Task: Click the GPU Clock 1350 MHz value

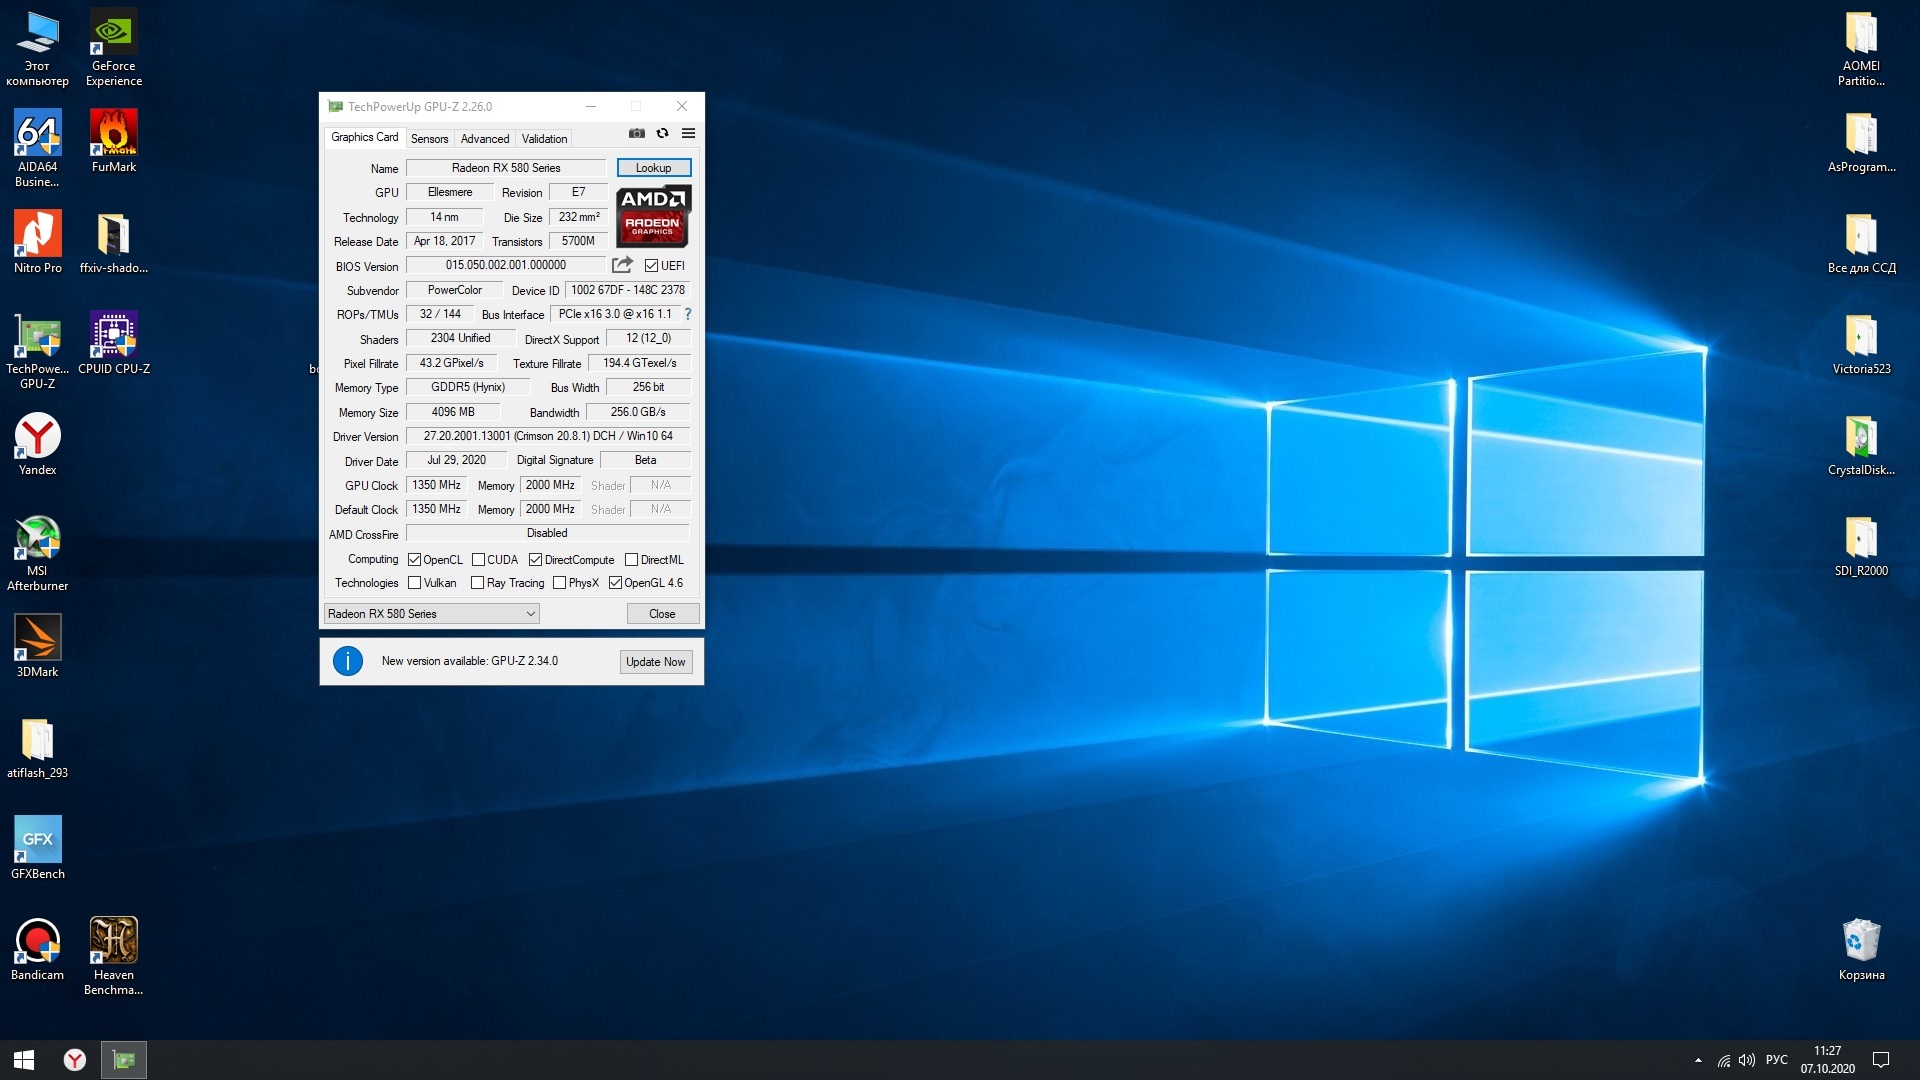Action: tap(437, 485)
